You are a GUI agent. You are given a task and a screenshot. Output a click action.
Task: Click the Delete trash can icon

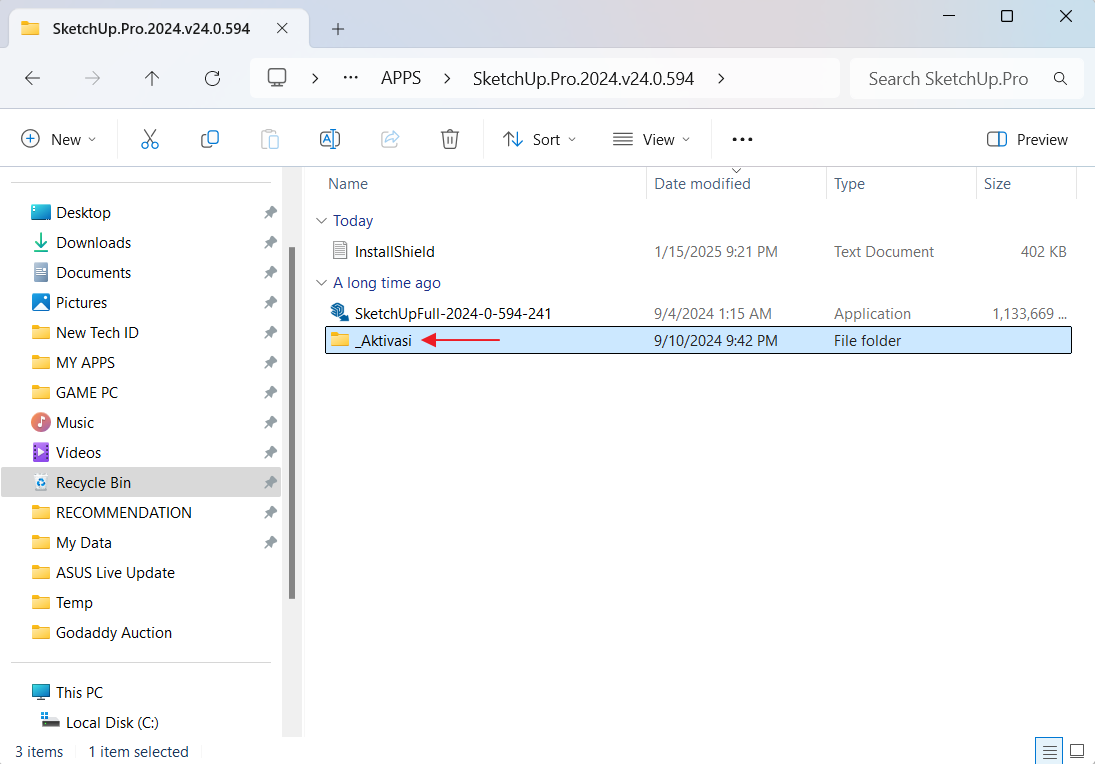[x=450, y=140]
